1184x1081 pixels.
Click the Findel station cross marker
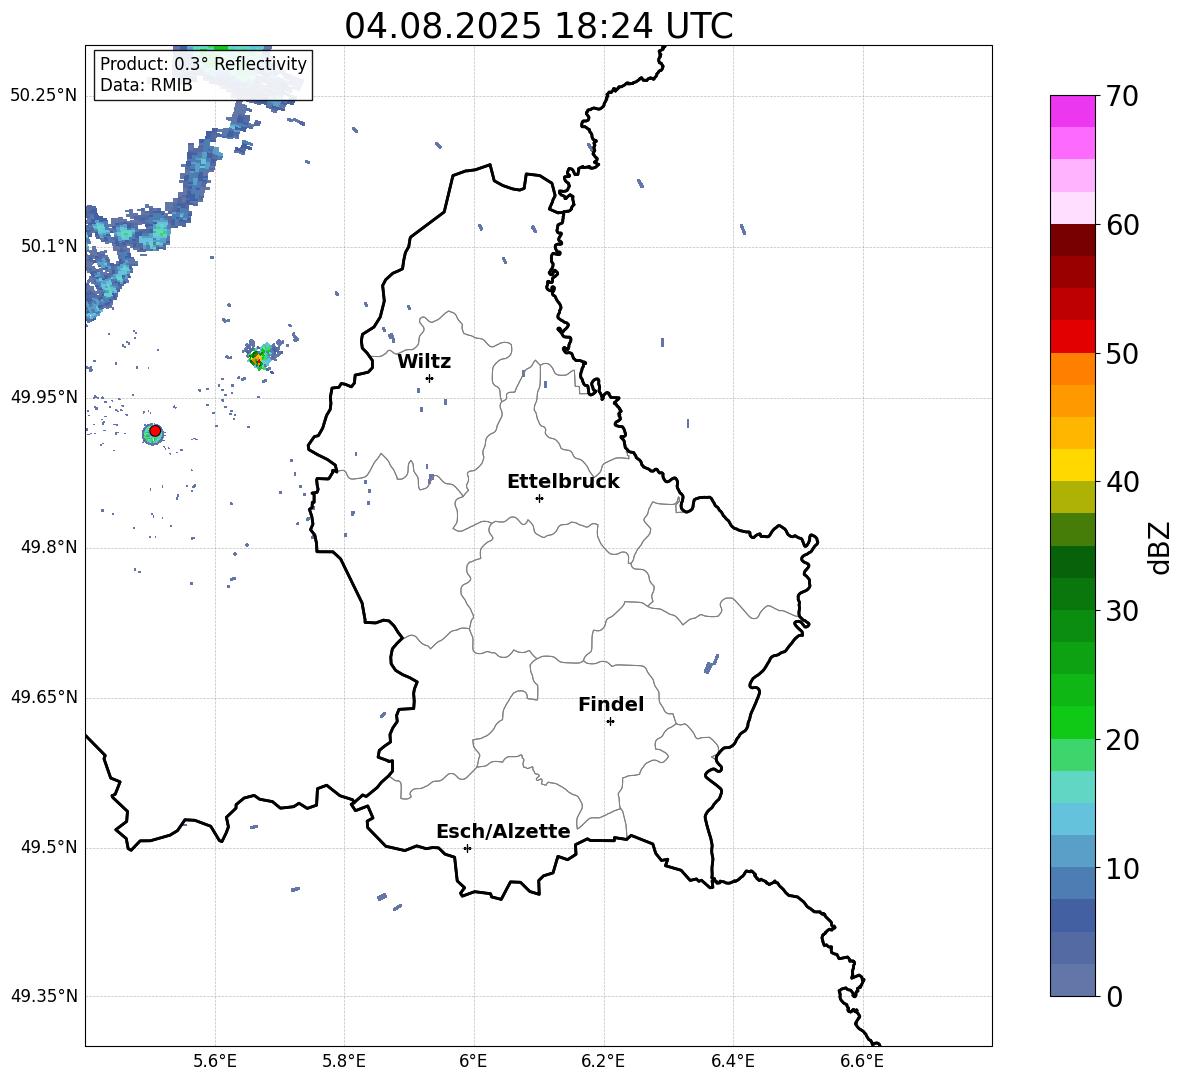[x=610, y=722]
